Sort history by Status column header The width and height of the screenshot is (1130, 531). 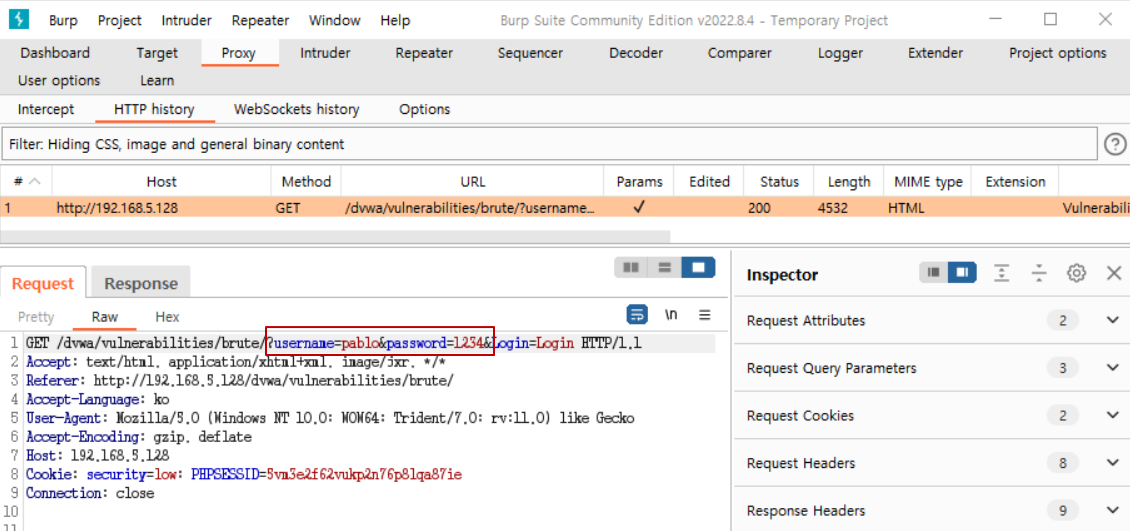pyautogui.click(x=779, y=182)
